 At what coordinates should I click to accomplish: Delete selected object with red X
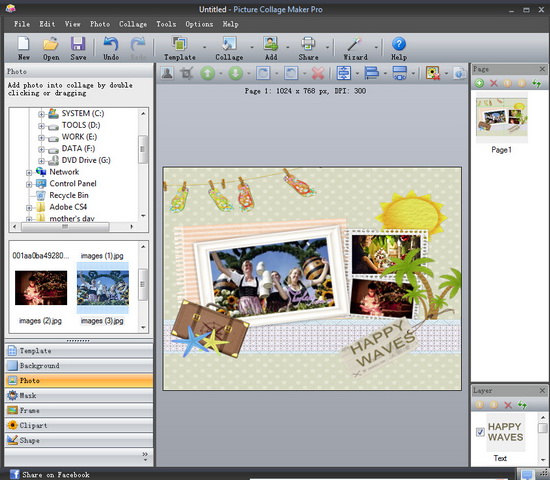(x=318, y=73)
